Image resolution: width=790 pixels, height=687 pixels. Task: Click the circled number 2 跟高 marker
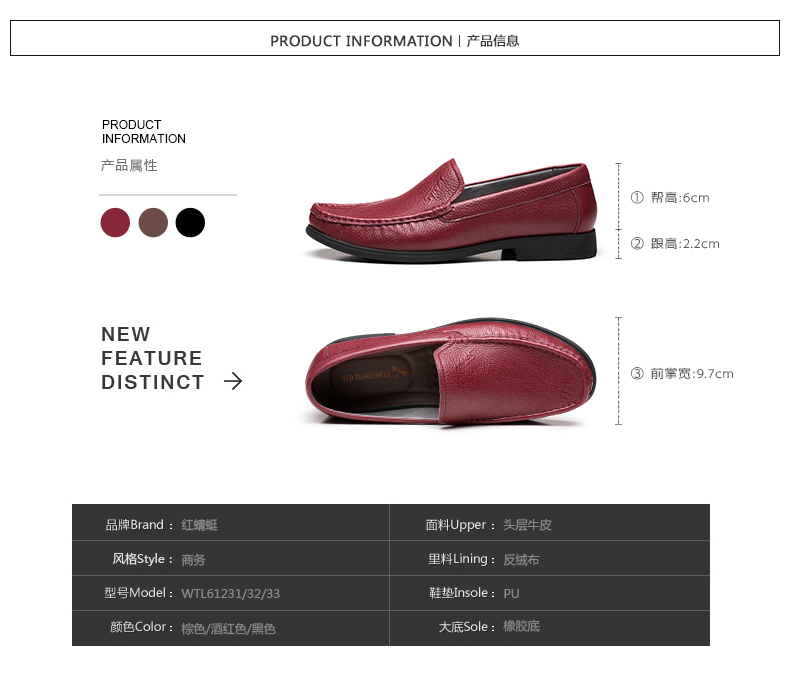(x=637, y=244)
